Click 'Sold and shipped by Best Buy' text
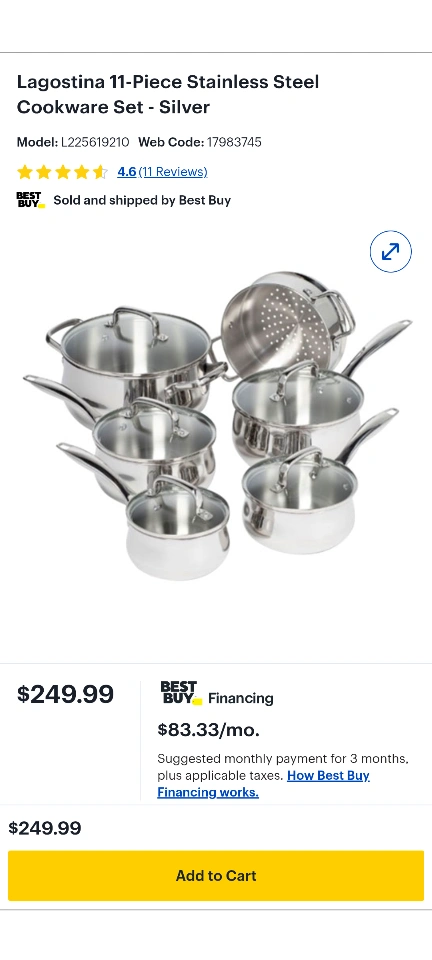This screenshot has width=432, height=960. [142, 200]
